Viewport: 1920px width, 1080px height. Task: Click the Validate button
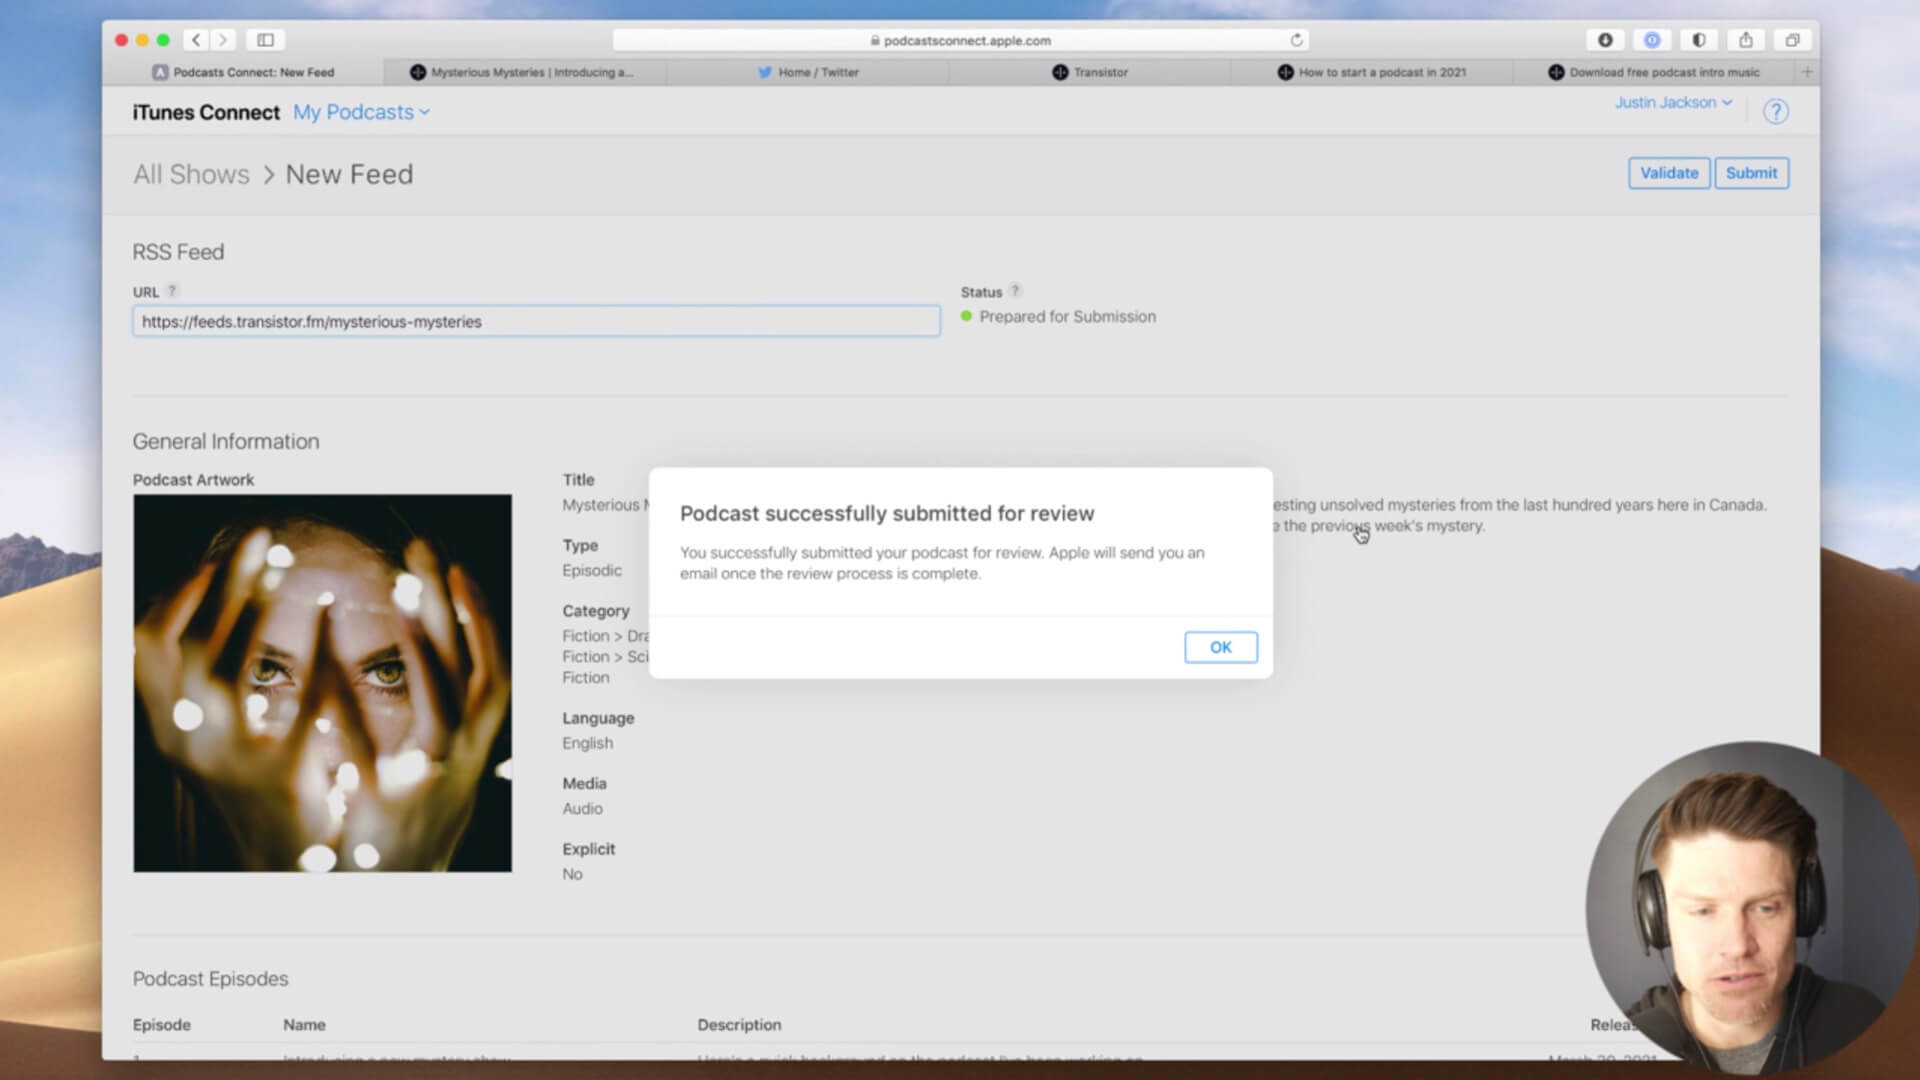1668,173
